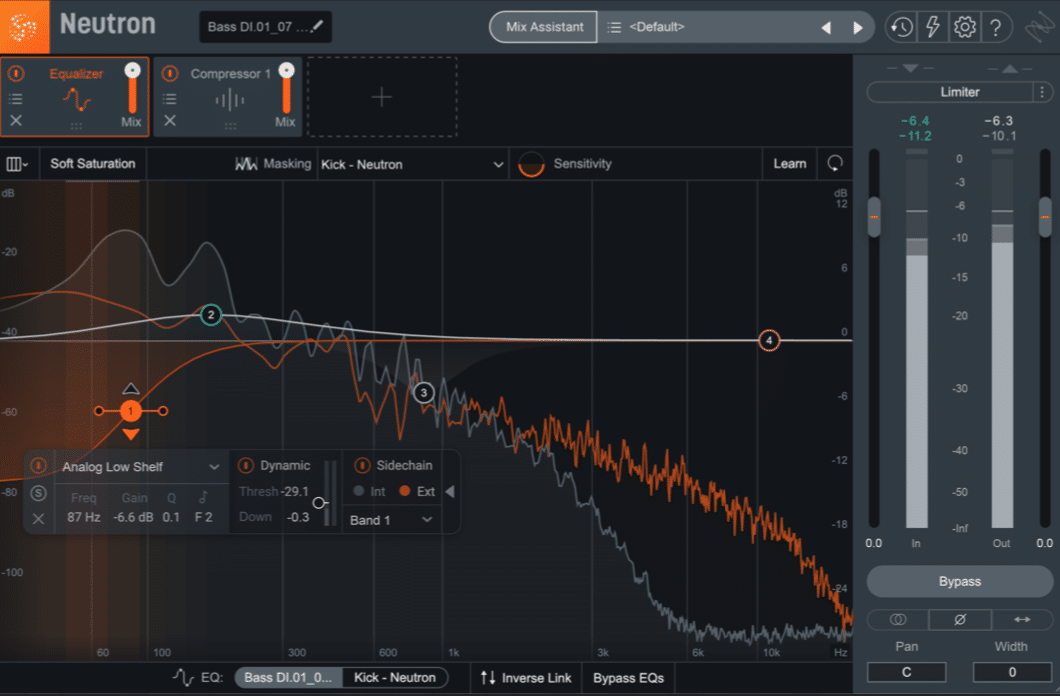Click the Neutron logo icon

24,26
